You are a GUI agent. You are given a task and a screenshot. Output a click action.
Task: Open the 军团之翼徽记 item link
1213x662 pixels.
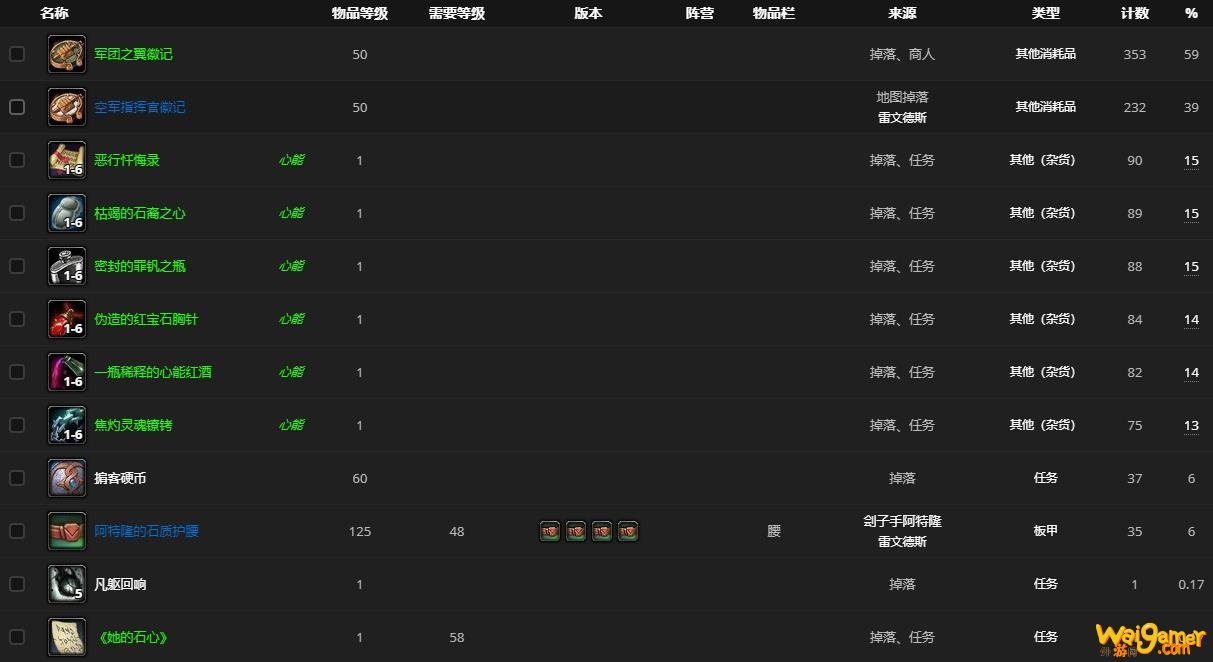pyautogui.click(x=133, y=54)
